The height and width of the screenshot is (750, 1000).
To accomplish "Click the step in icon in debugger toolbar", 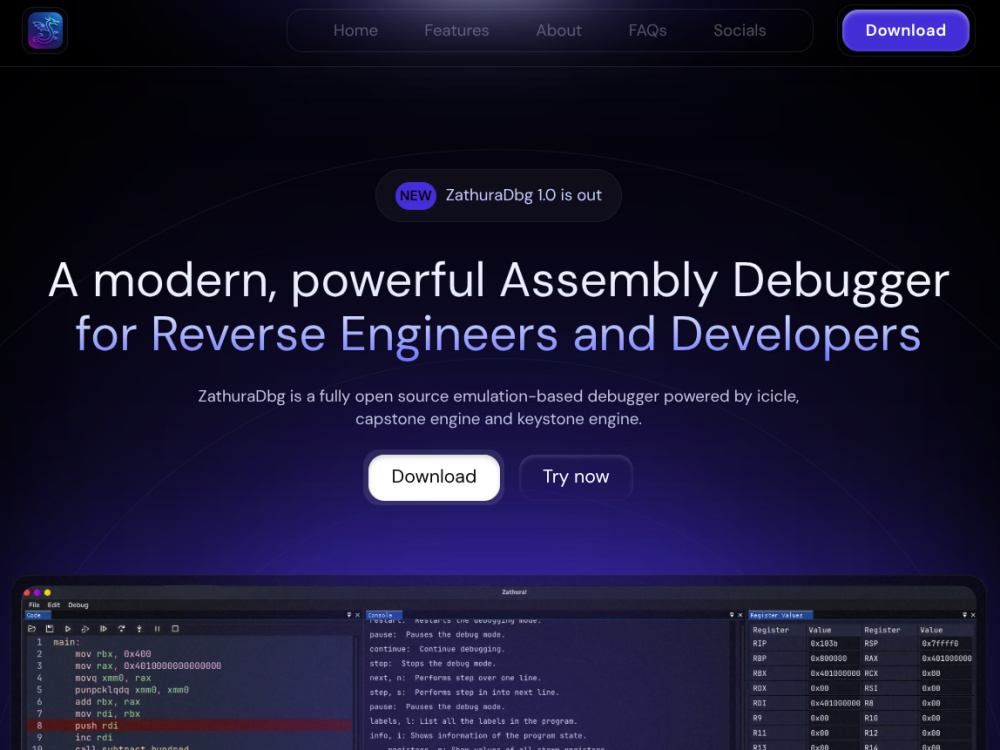I will click(139, 629).
